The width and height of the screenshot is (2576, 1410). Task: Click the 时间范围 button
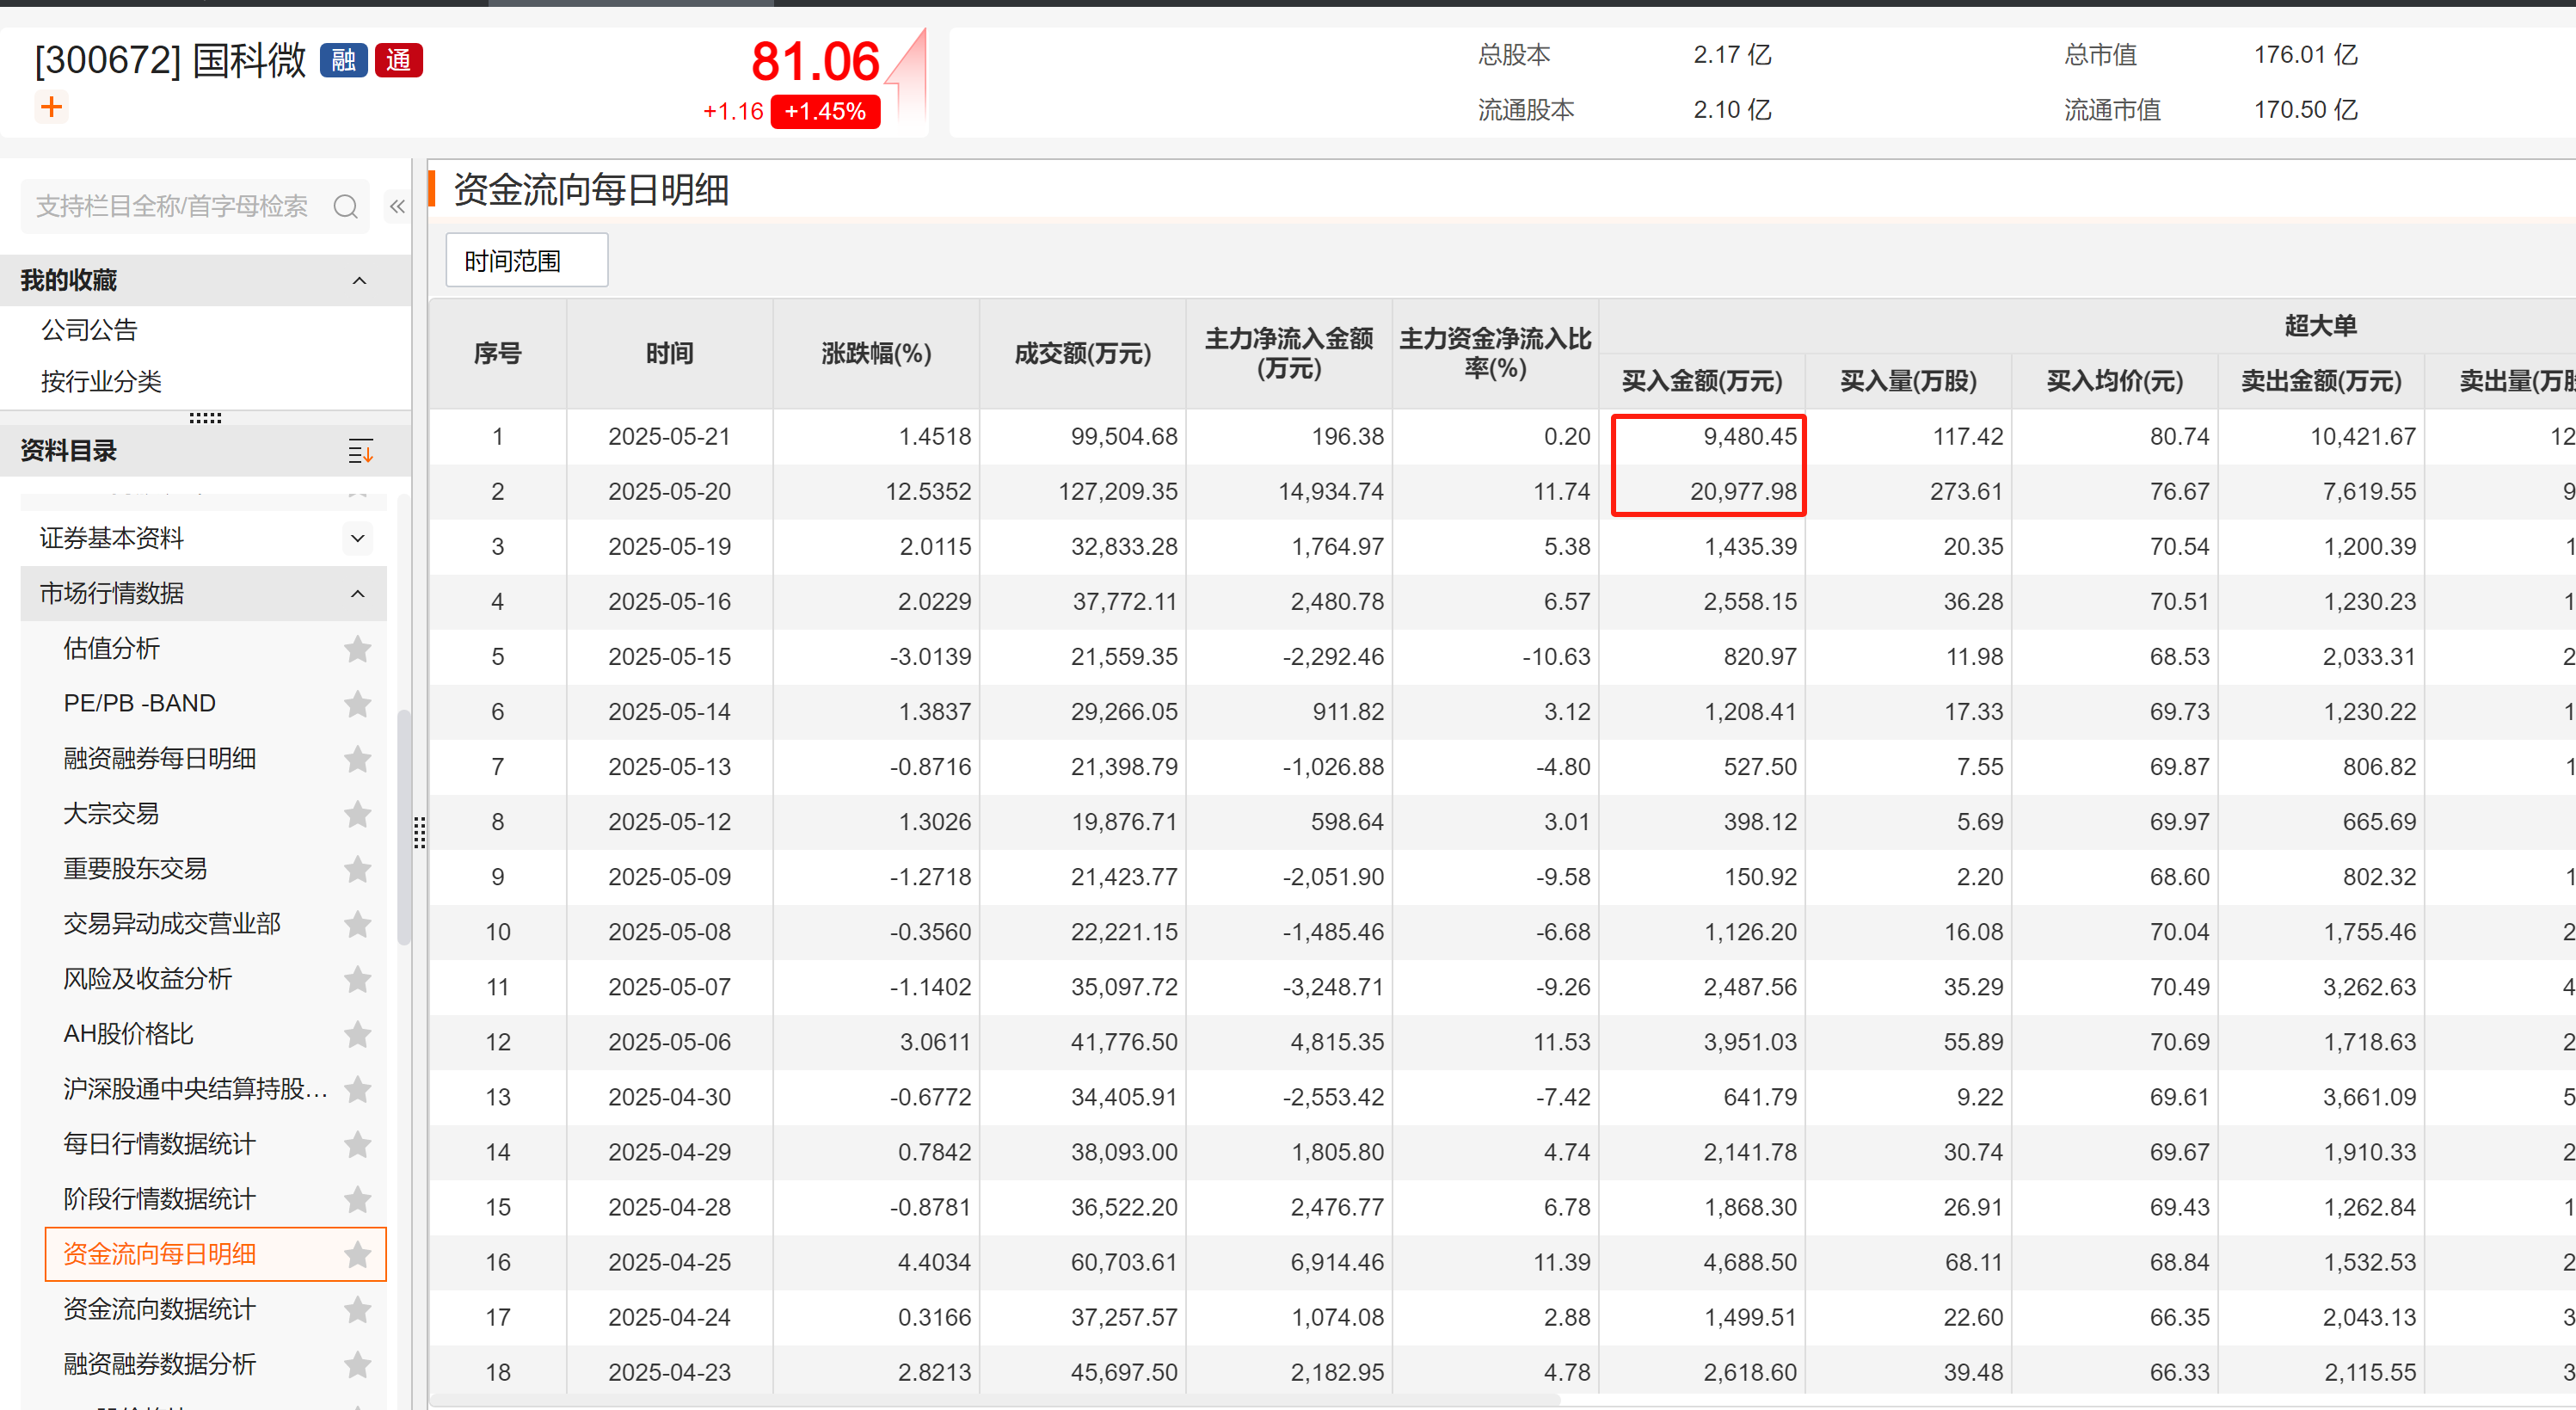pos(526,261)
